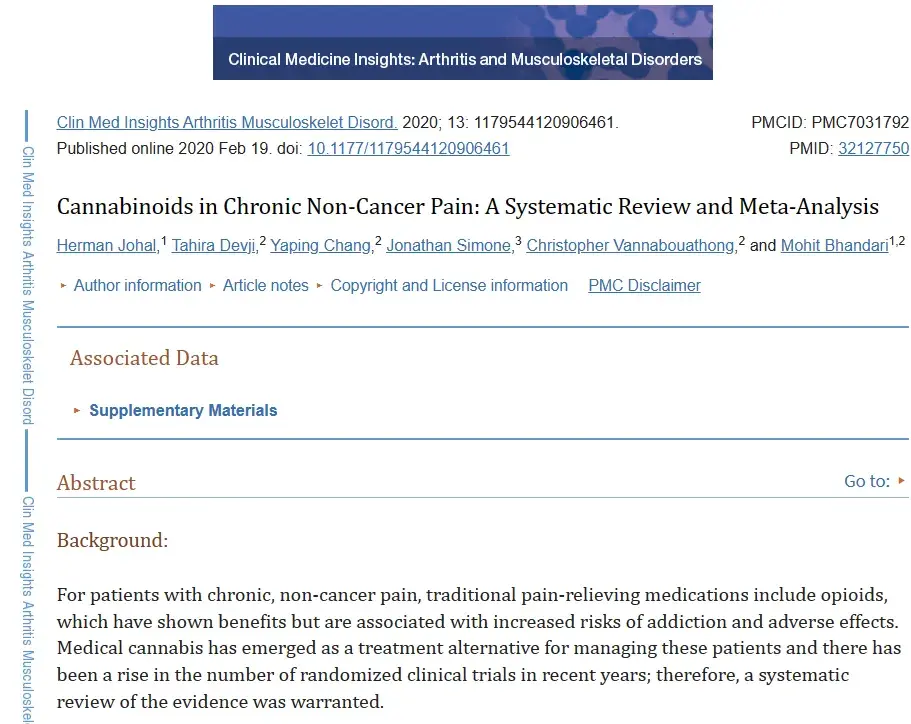This screenshot has height=724, width=911.
Task: View author Tahira Devji
Action: pos(214,246)
